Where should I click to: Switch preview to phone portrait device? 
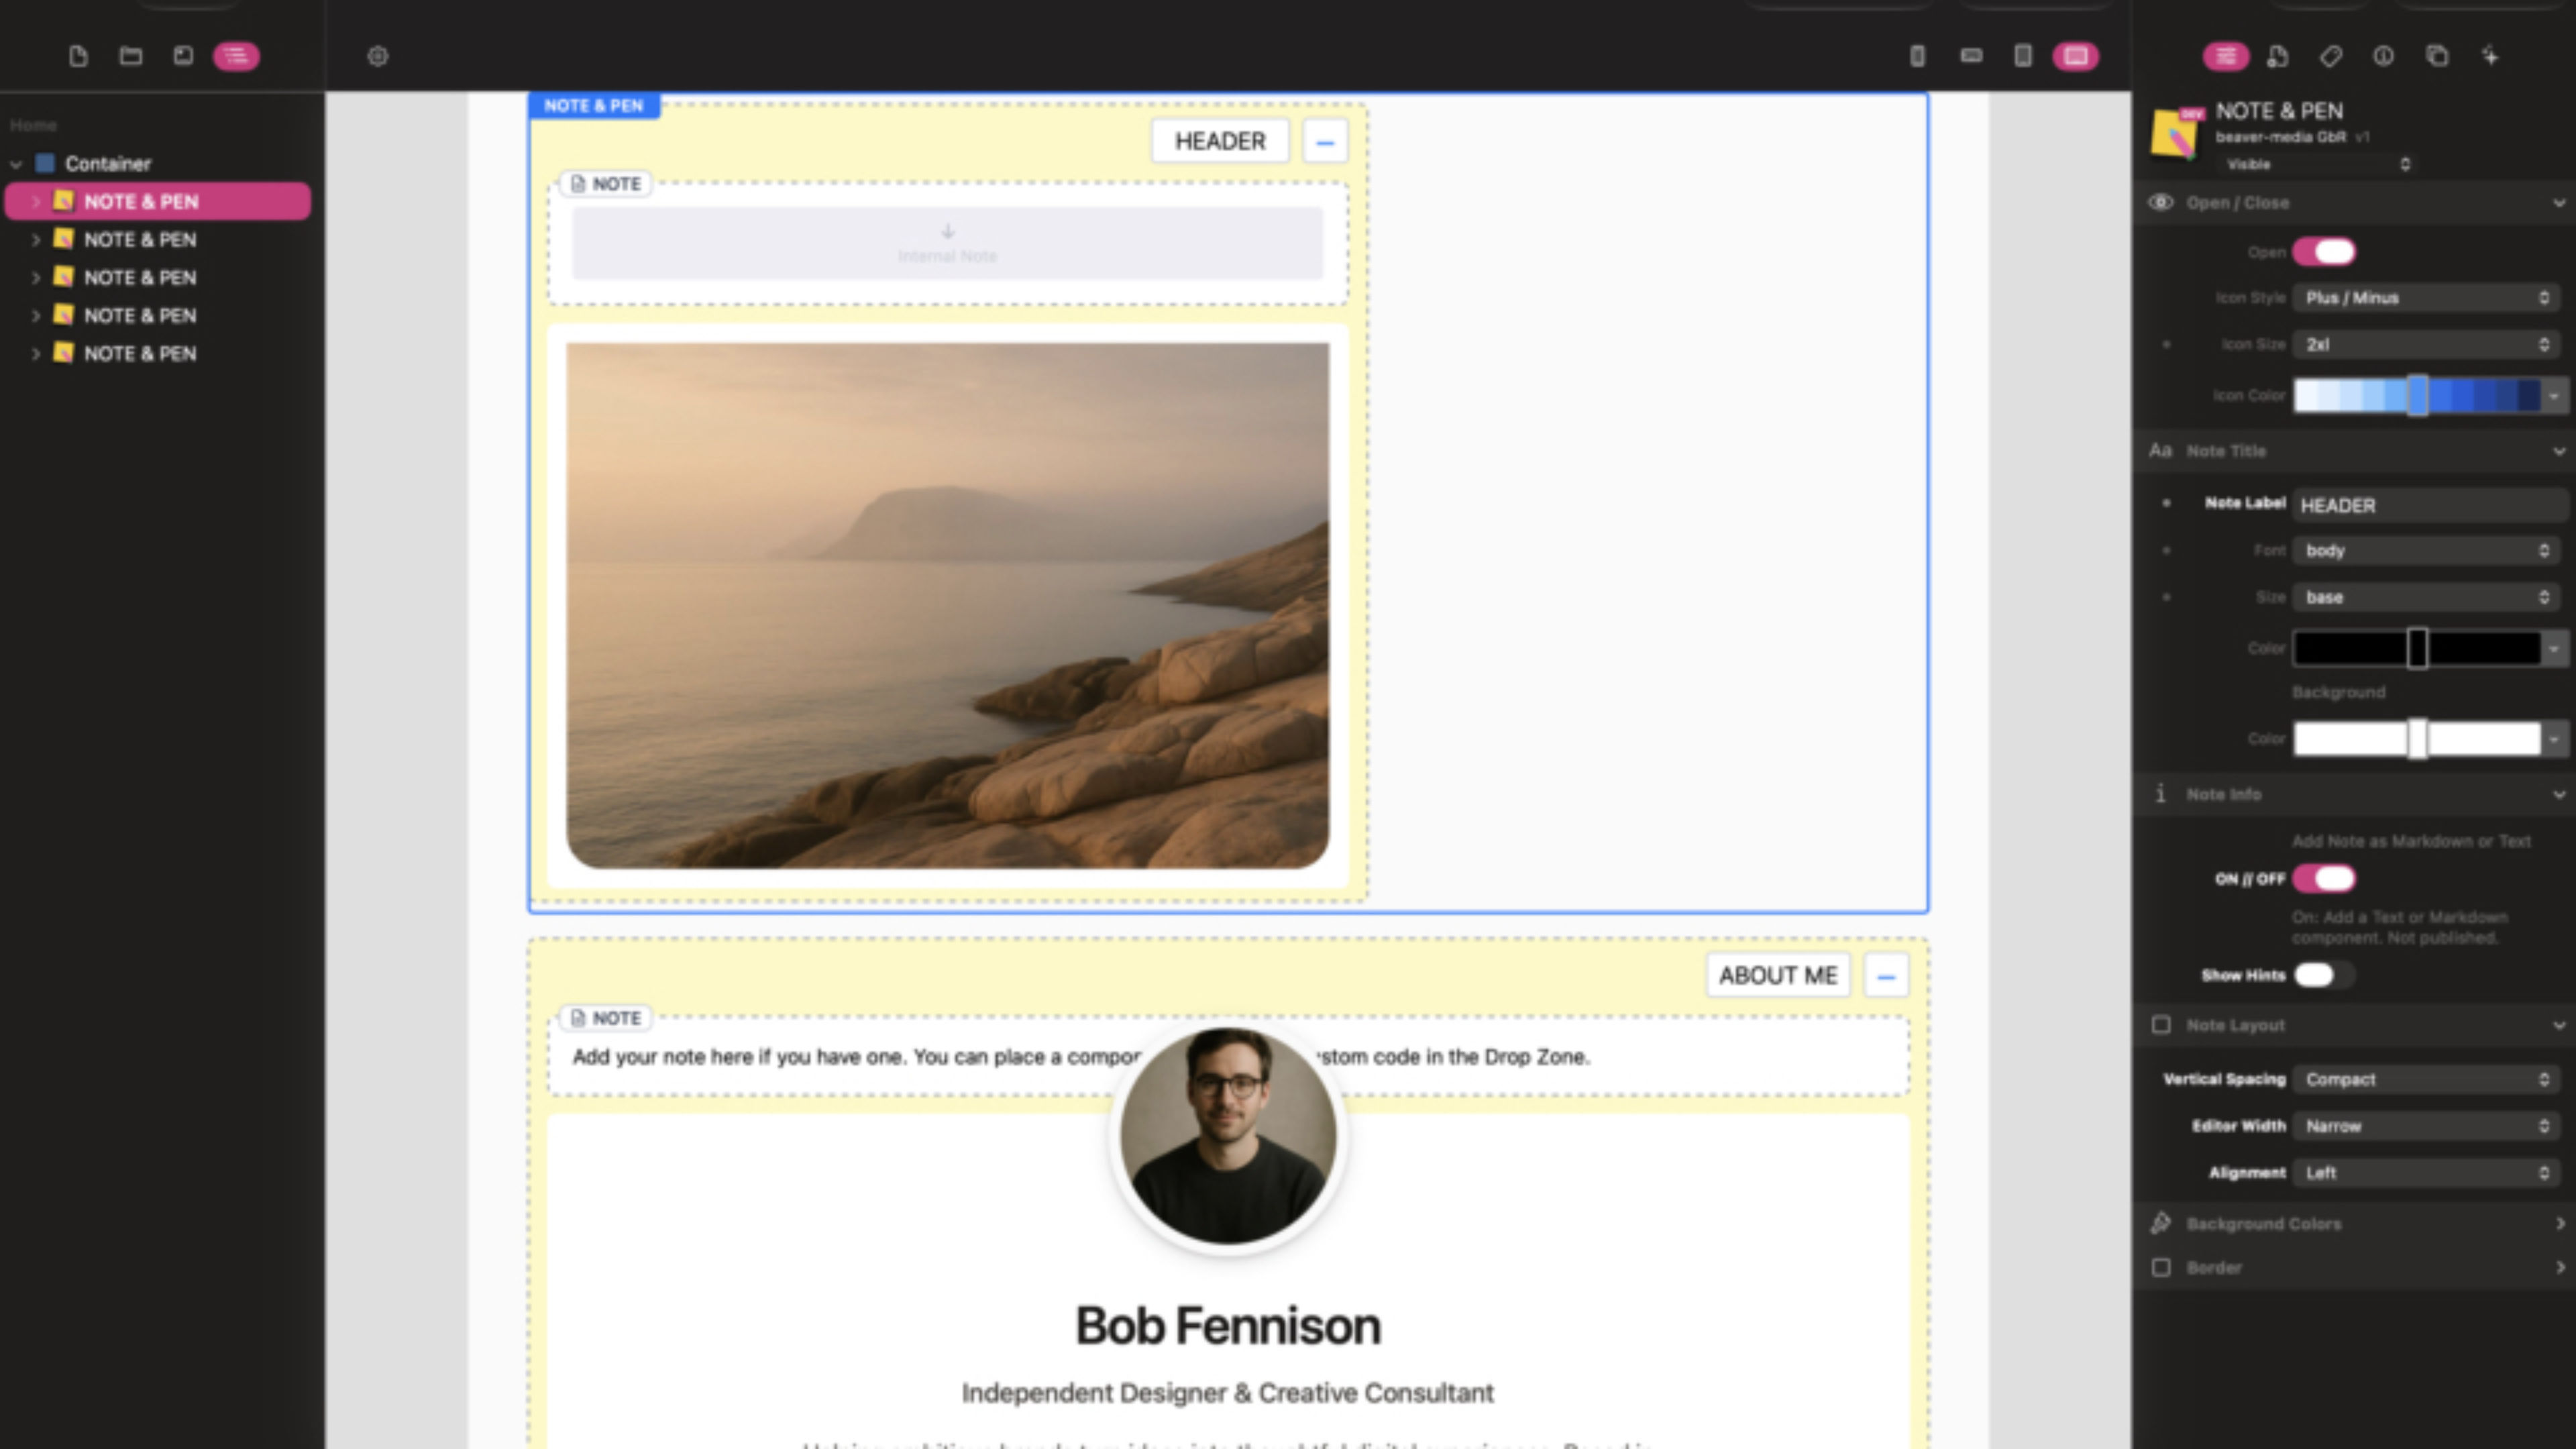(x=1917, y=56)
